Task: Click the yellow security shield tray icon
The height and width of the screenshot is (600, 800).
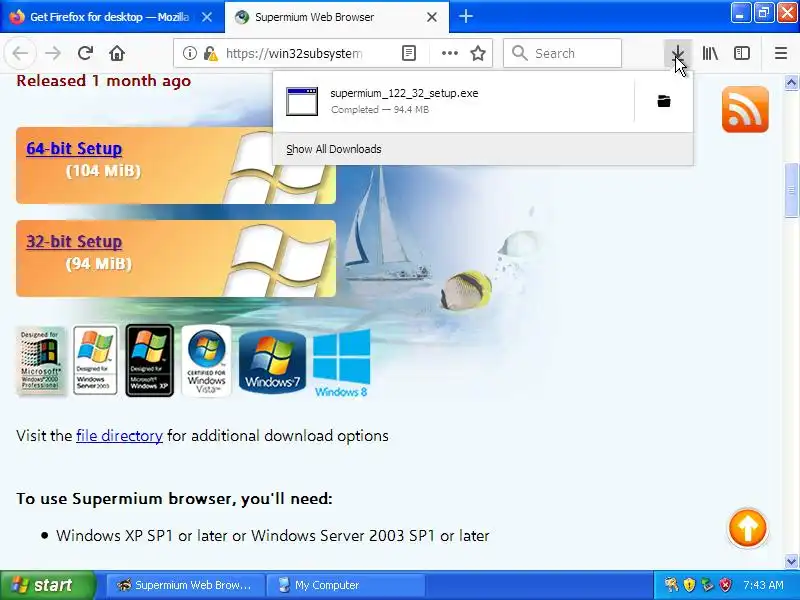Action: coord(689,584)
